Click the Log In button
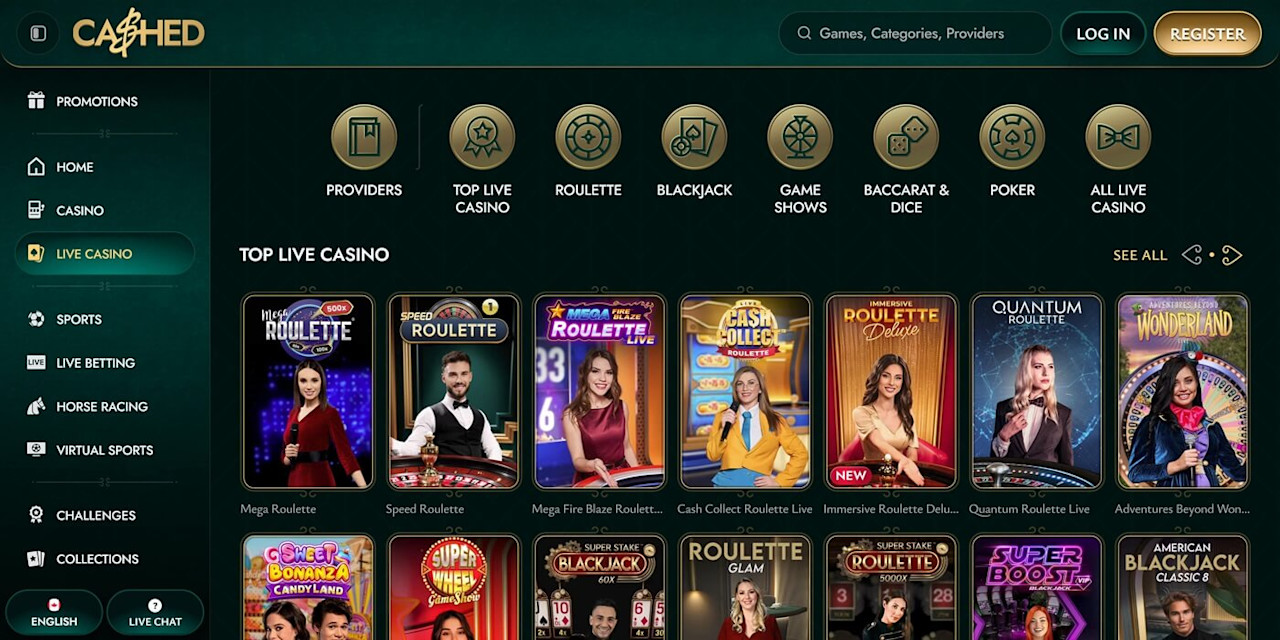This screenshot has height=640, width=1280. click(1103, 33)
